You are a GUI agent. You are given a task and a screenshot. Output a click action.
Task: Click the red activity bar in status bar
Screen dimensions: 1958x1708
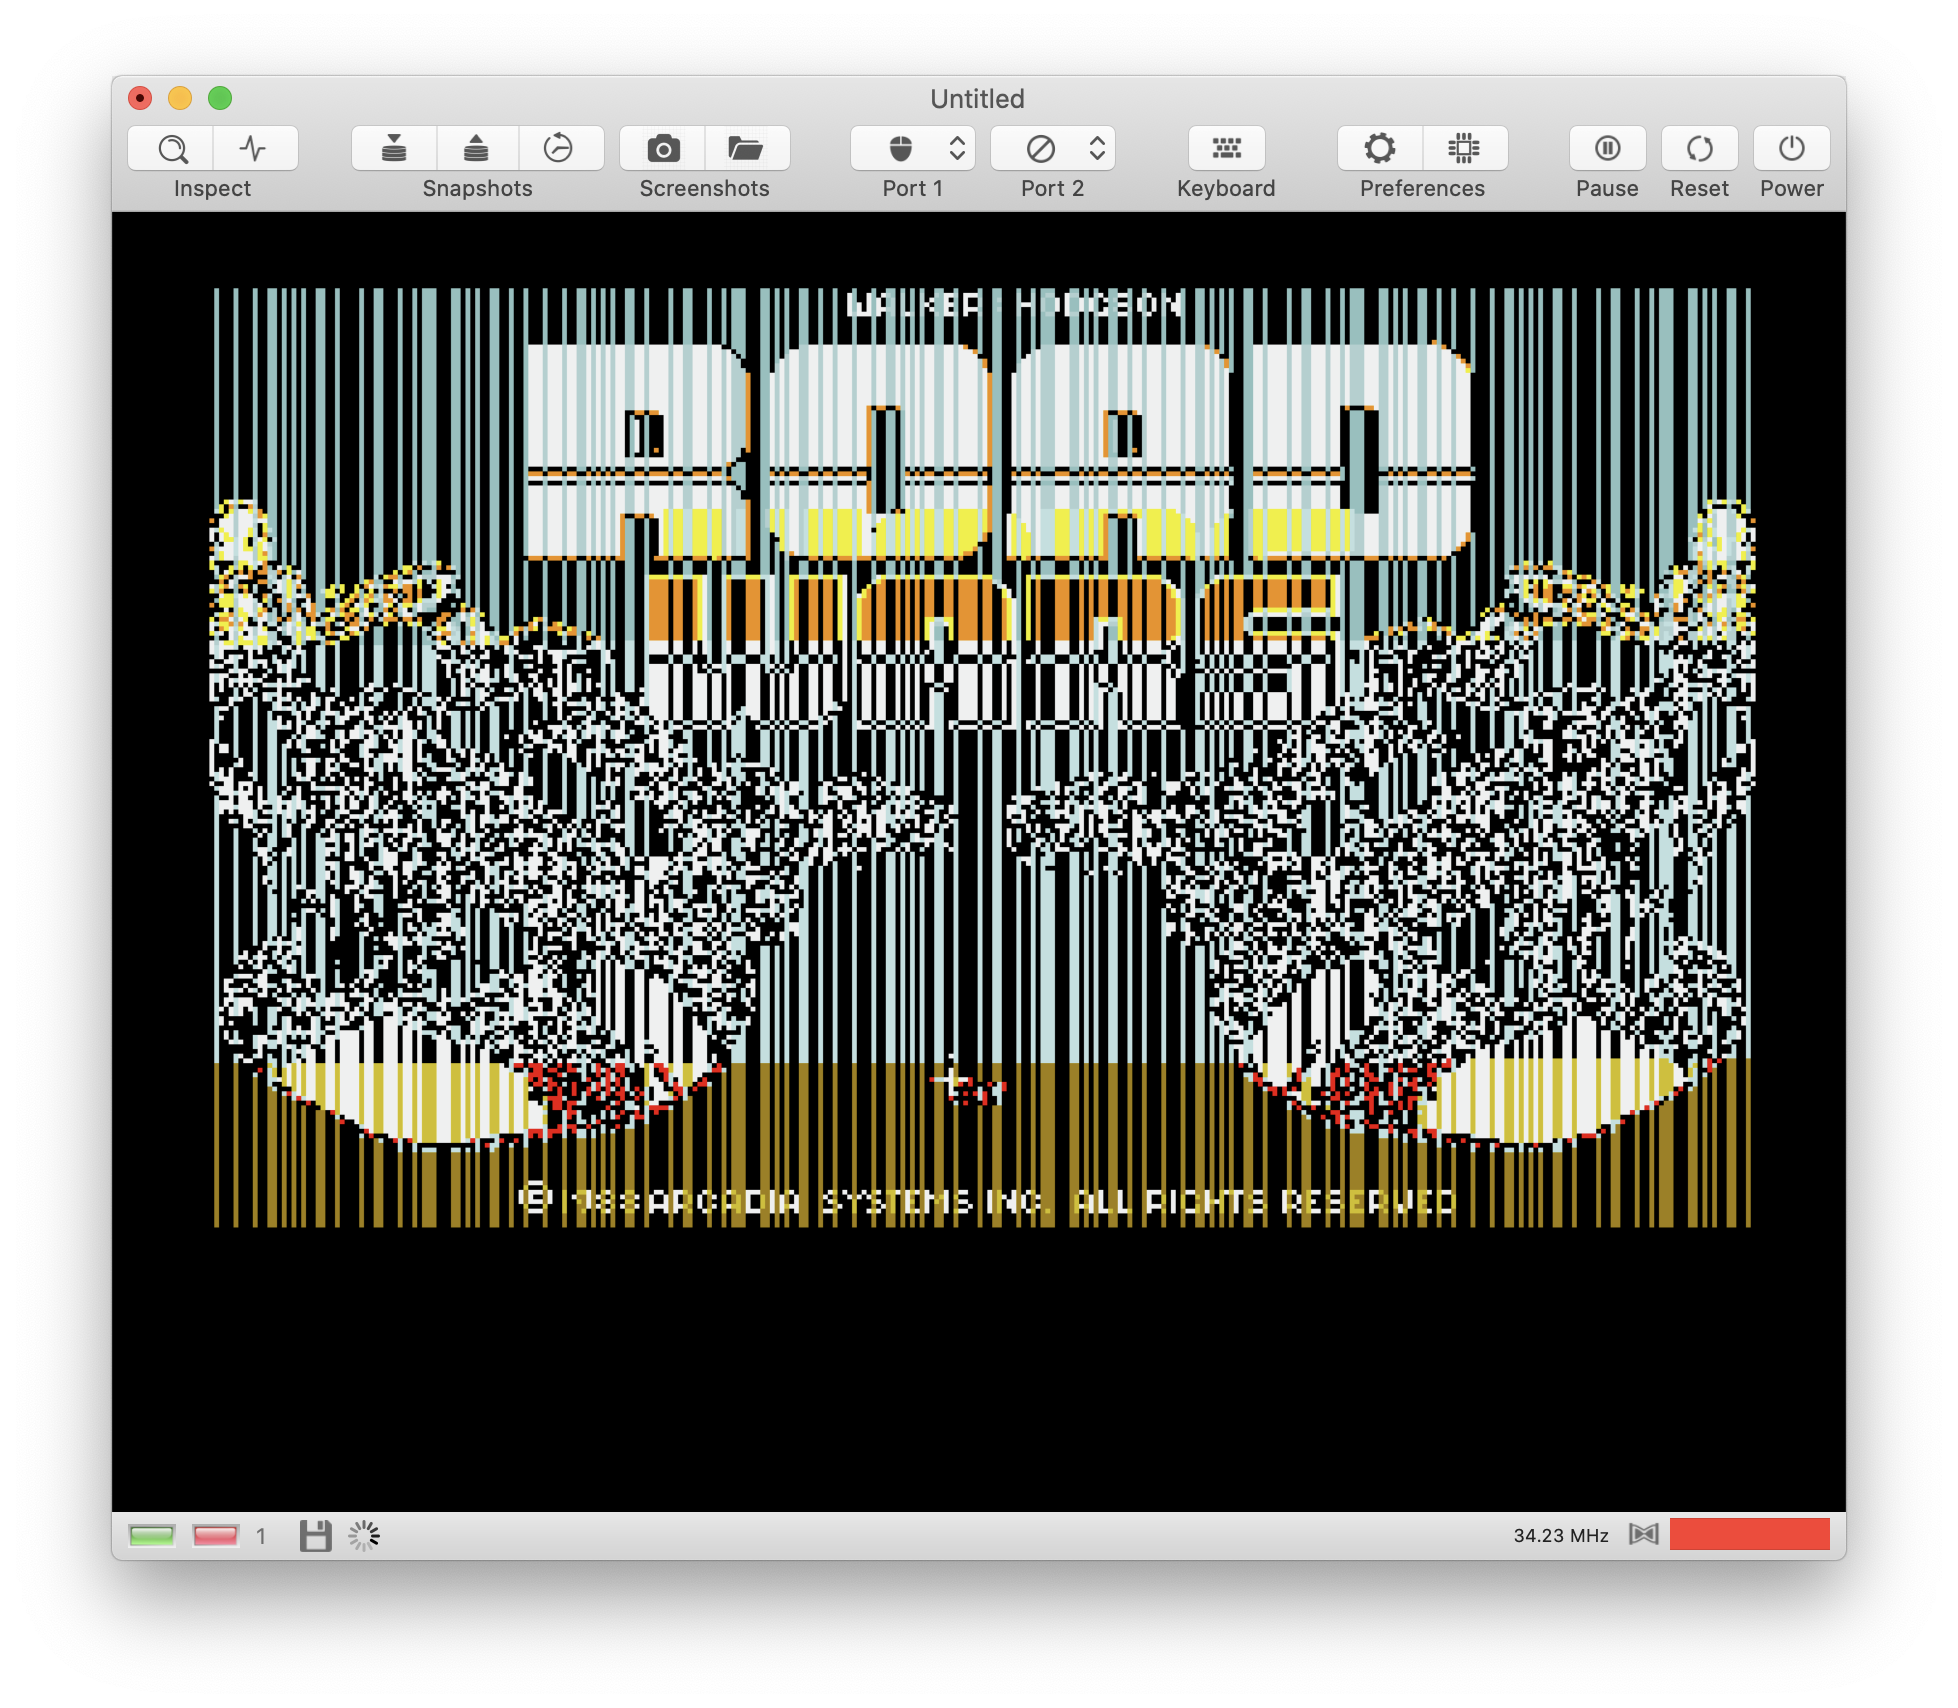(x=1749, y=1534)
